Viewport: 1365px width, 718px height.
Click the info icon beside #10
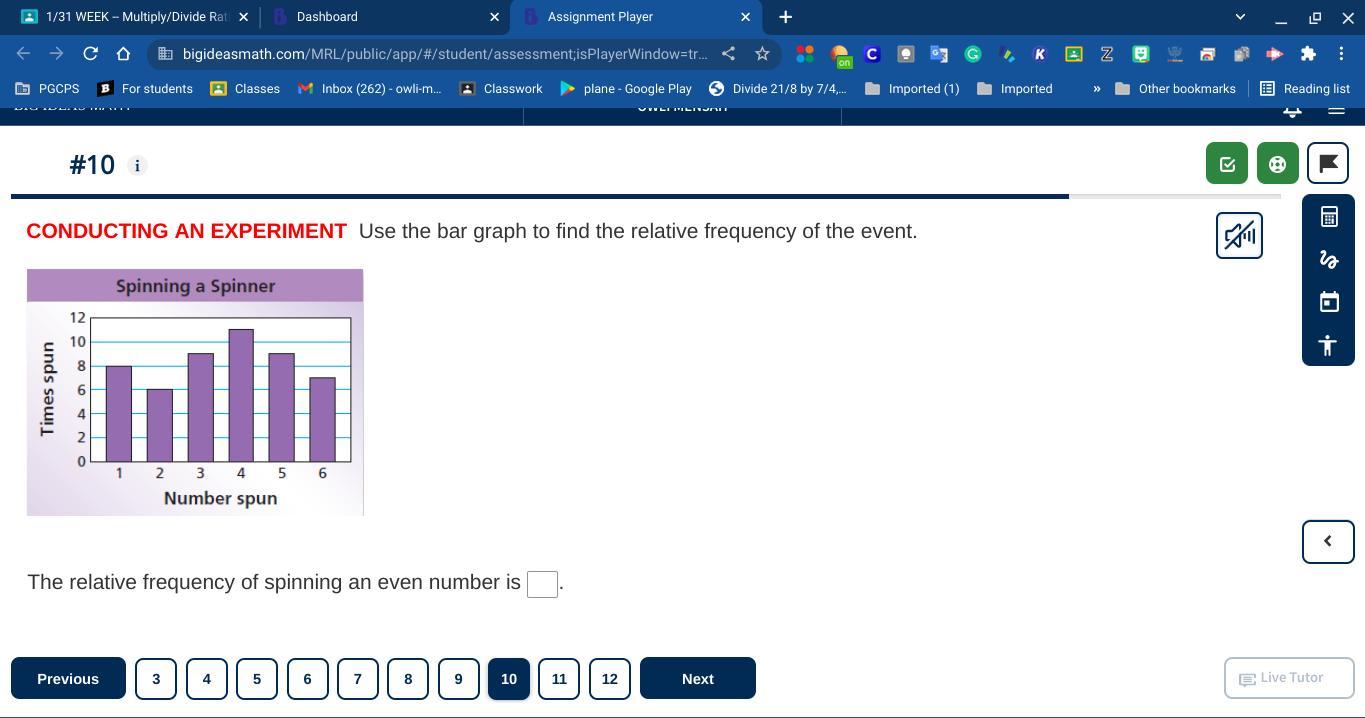click(137, 165)
